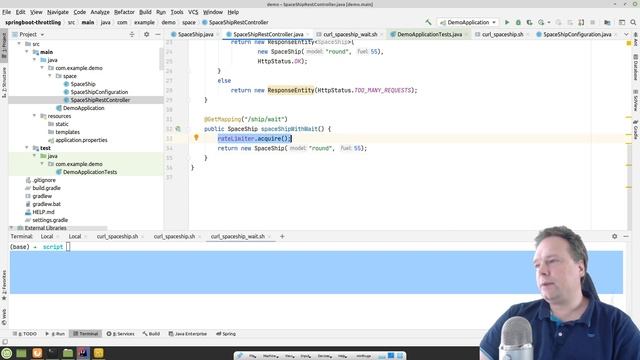Click the Build project hammer icon
Image resolution: width=640 pixels, height=360 pixels.
point(428,22)
